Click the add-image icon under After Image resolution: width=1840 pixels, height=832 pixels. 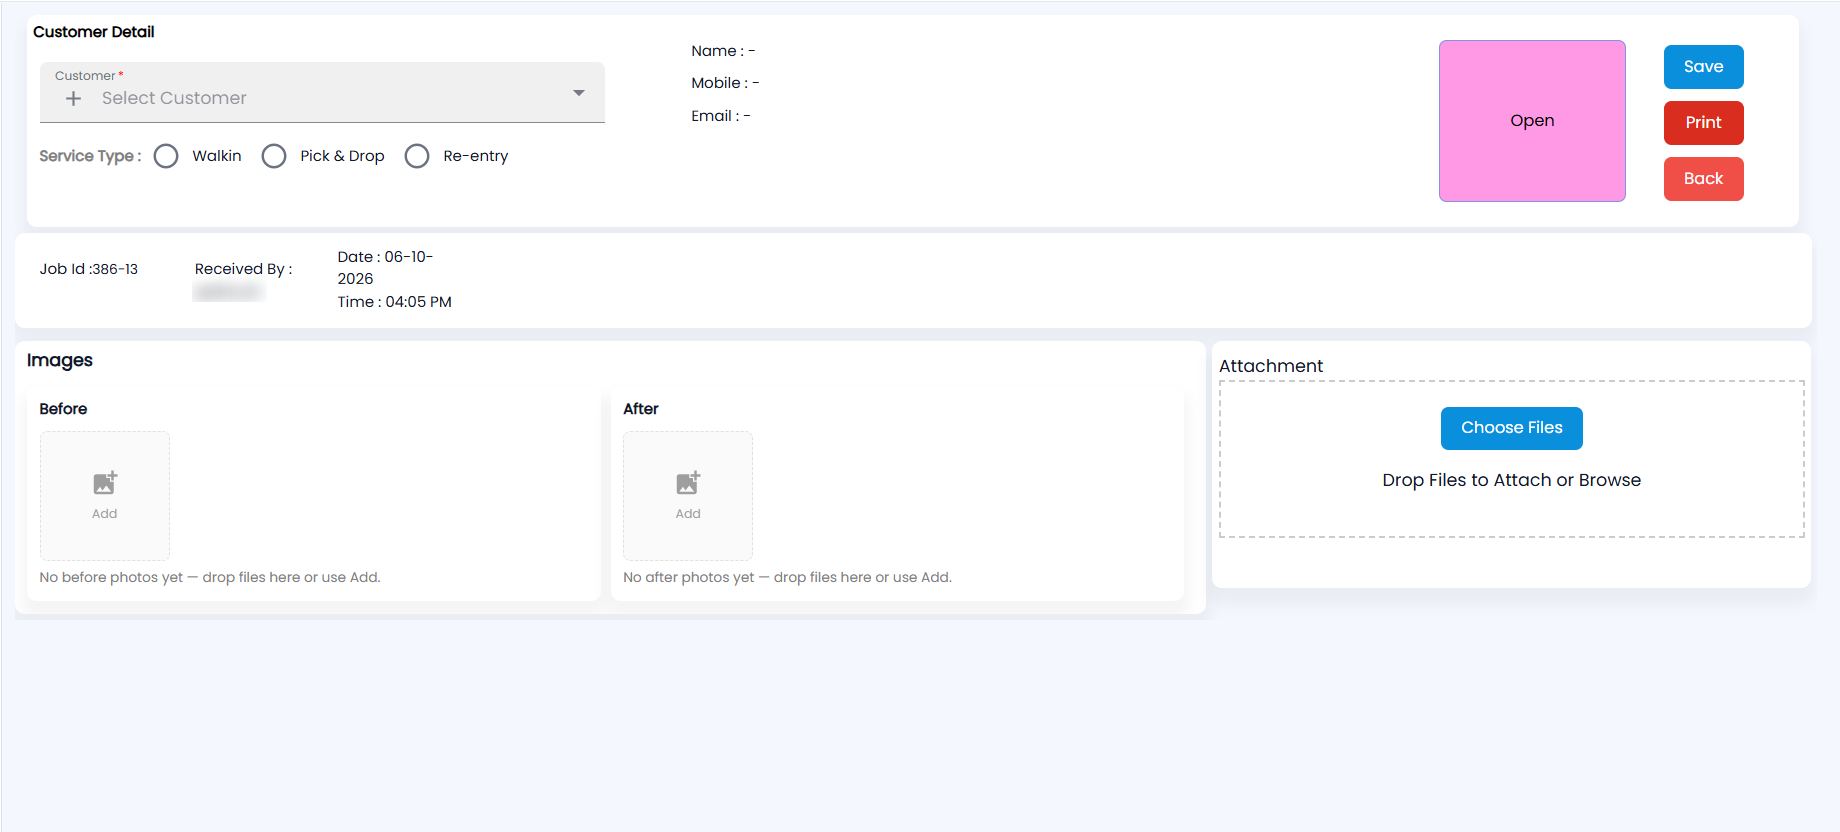[x=688, y=483]
